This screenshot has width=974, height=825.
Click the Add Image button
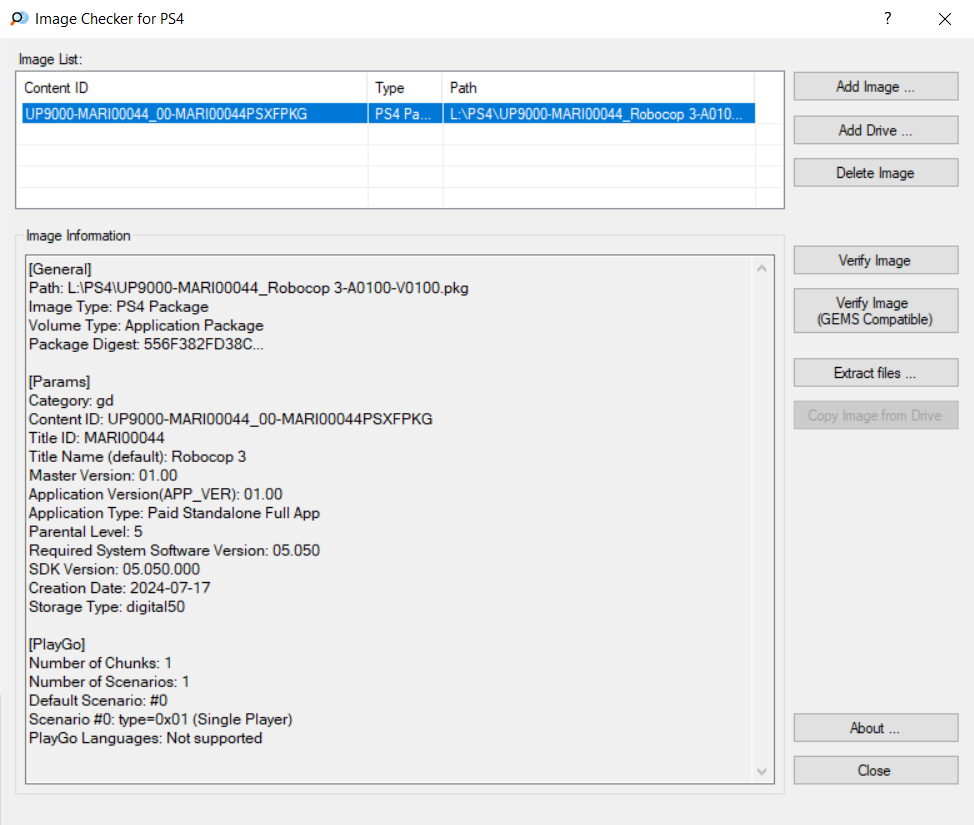pyautogui.click(x=875, y=87)
